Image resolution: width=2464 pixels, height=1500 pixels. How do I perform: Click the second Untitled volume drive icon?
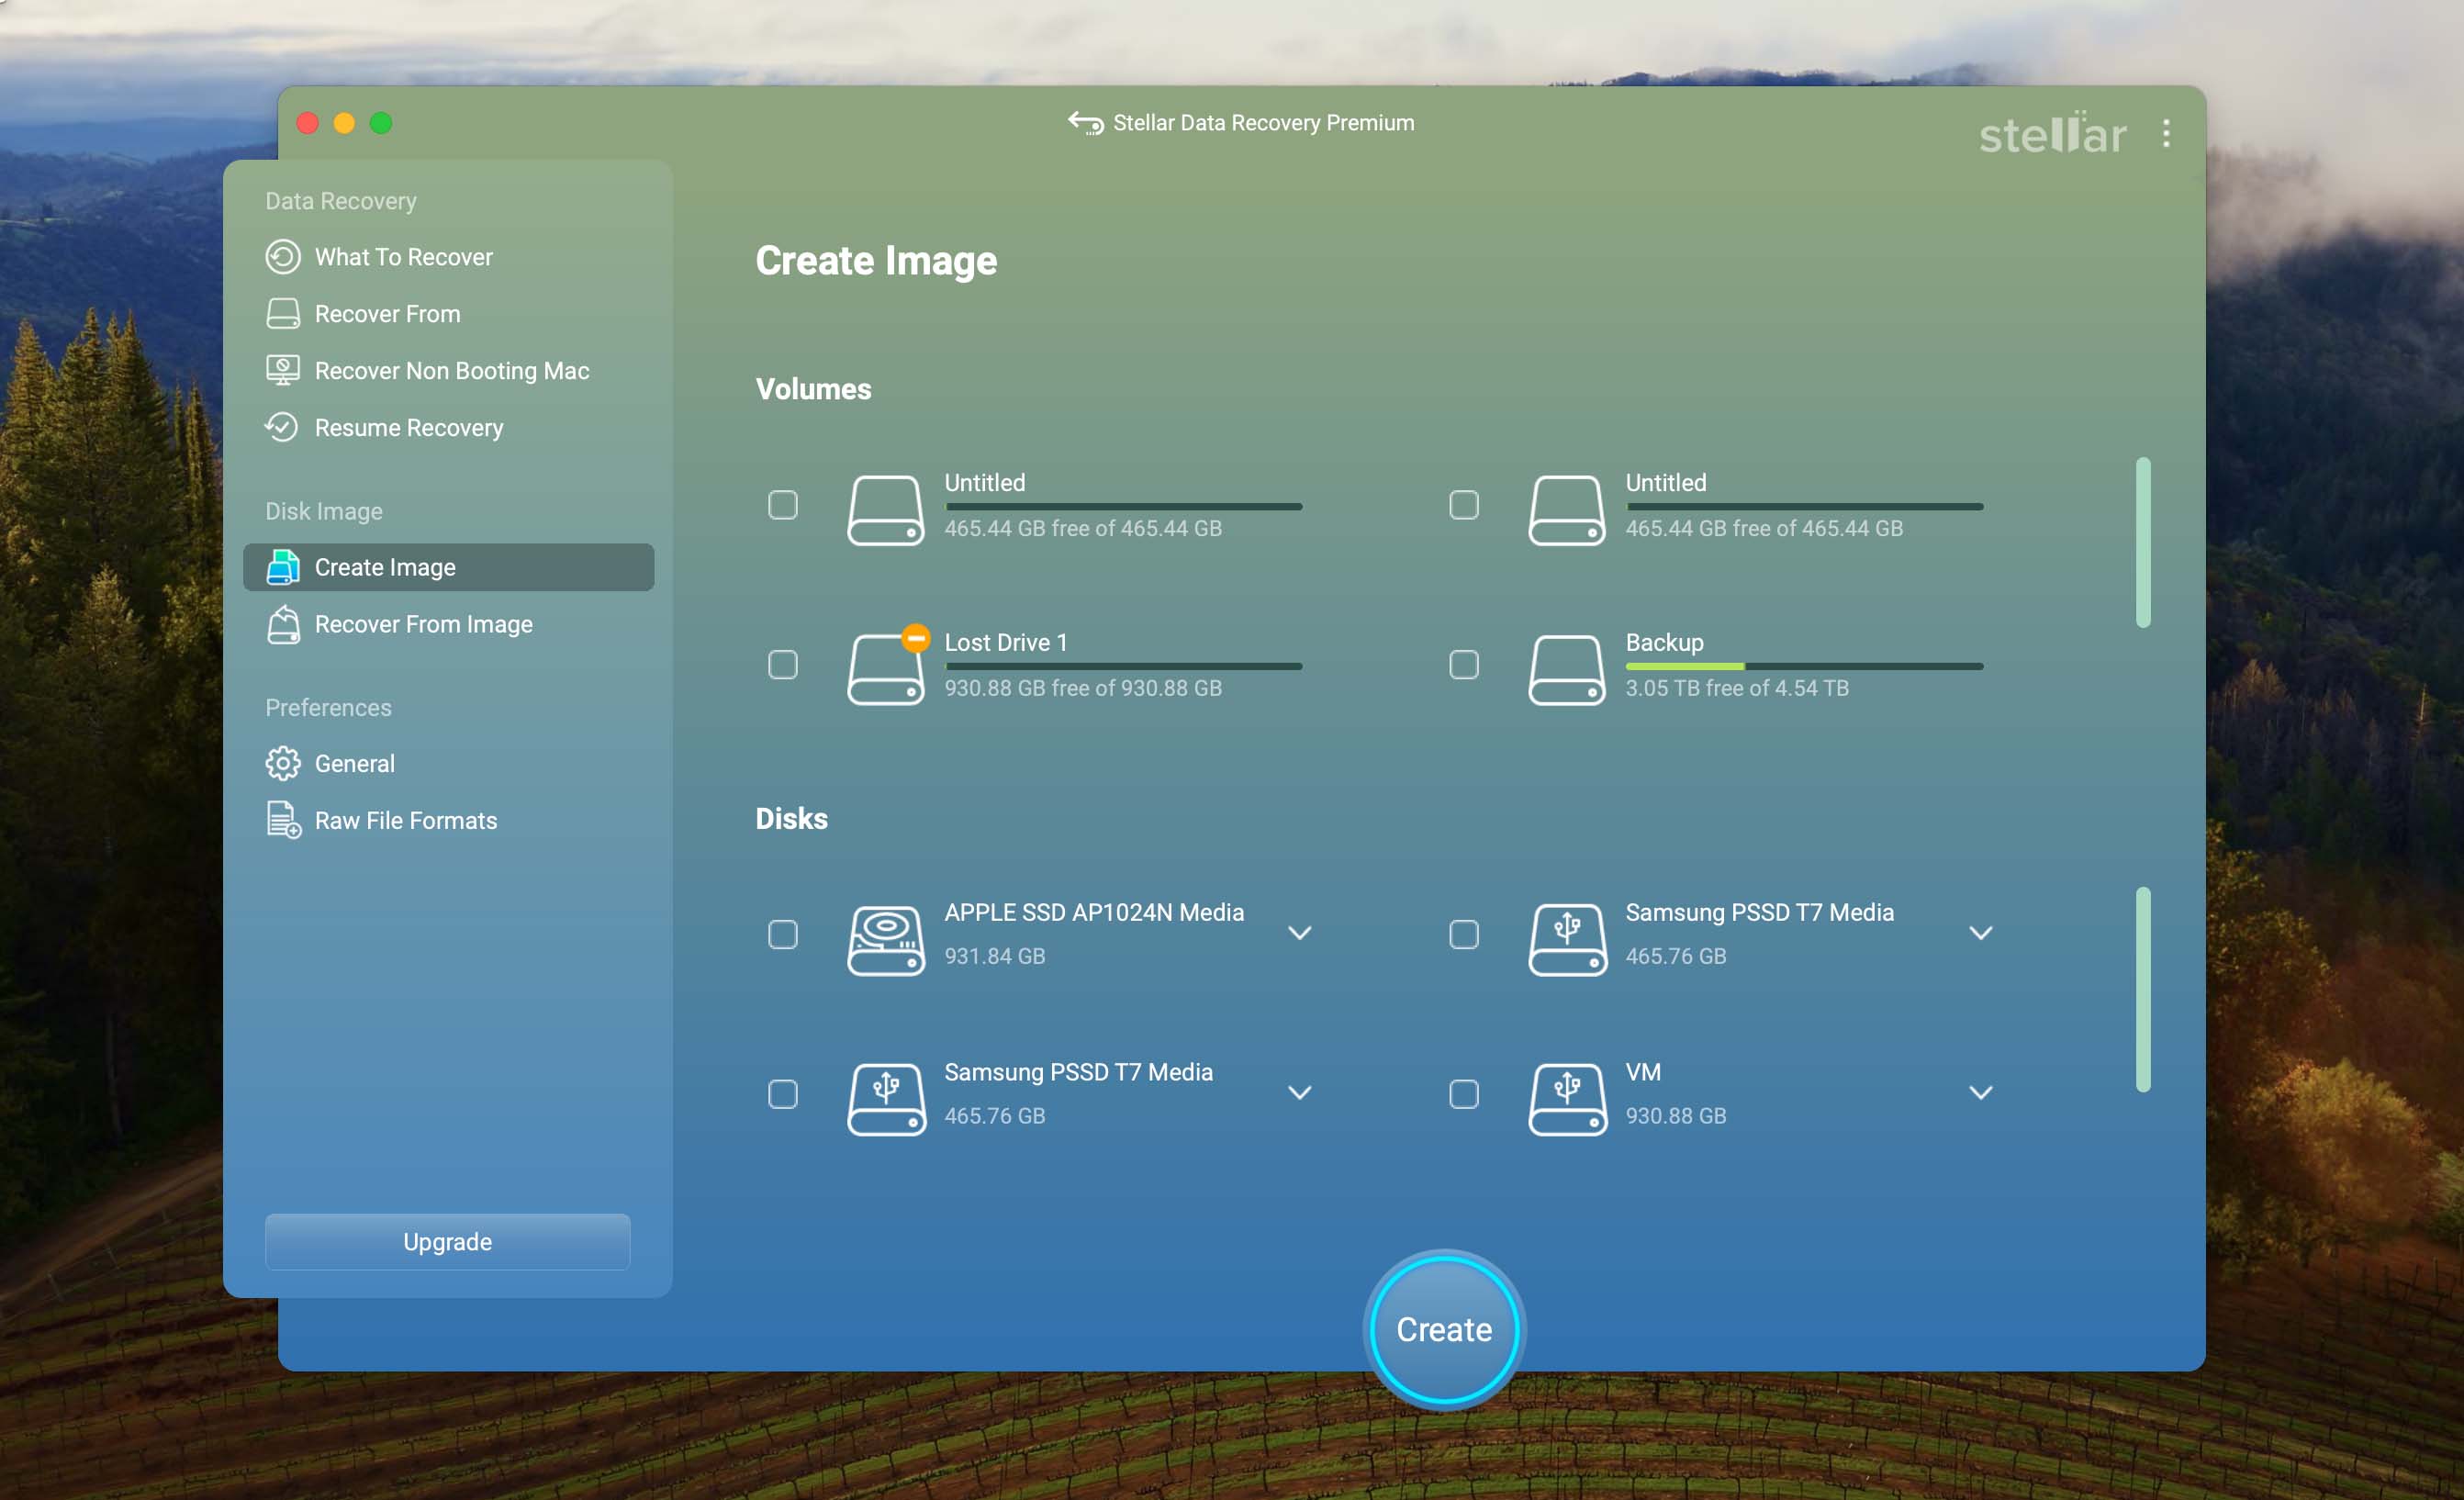click(1567, 510)
